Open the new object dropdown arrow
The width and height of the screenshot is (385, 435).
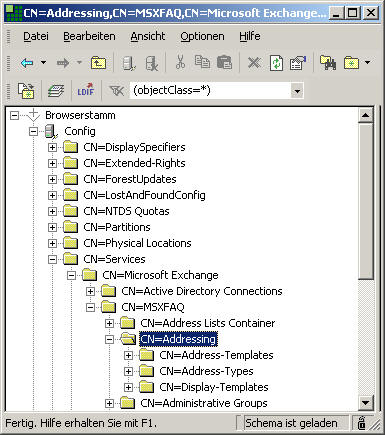pyautogui.click(x=367, y=62)
